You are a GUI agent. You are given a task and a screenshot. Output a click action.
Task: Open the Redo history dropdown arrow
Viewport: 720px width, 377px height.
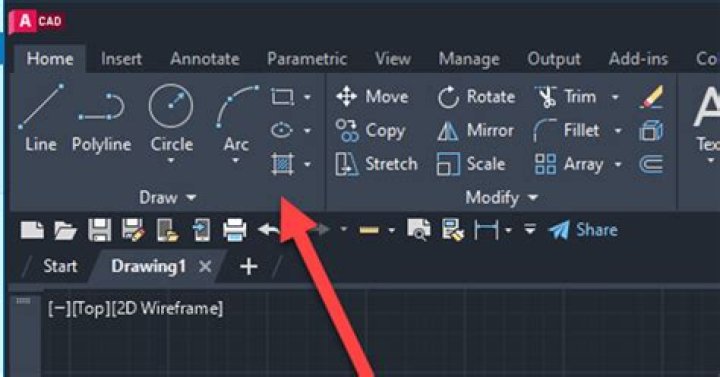coord(343,229)
